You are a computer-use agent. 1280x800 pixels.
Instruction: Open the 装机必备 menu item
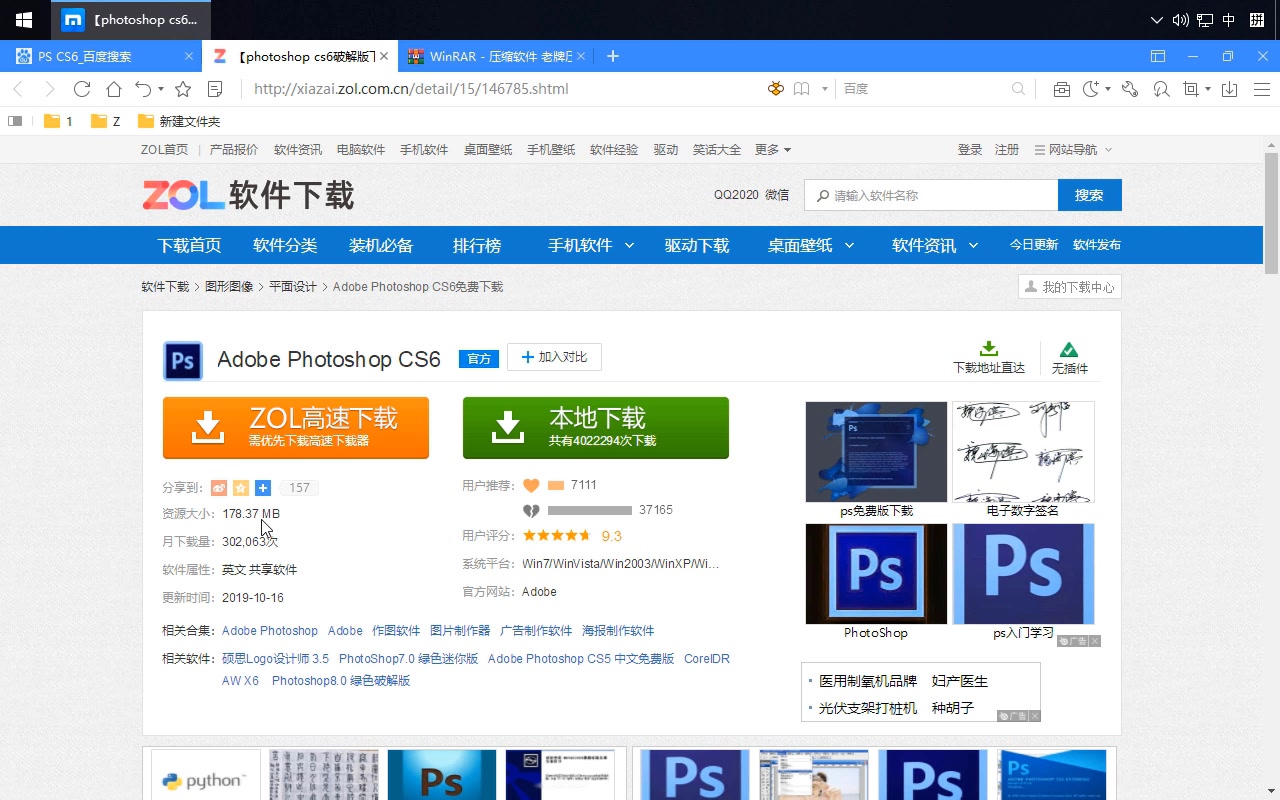click(381, 245)
